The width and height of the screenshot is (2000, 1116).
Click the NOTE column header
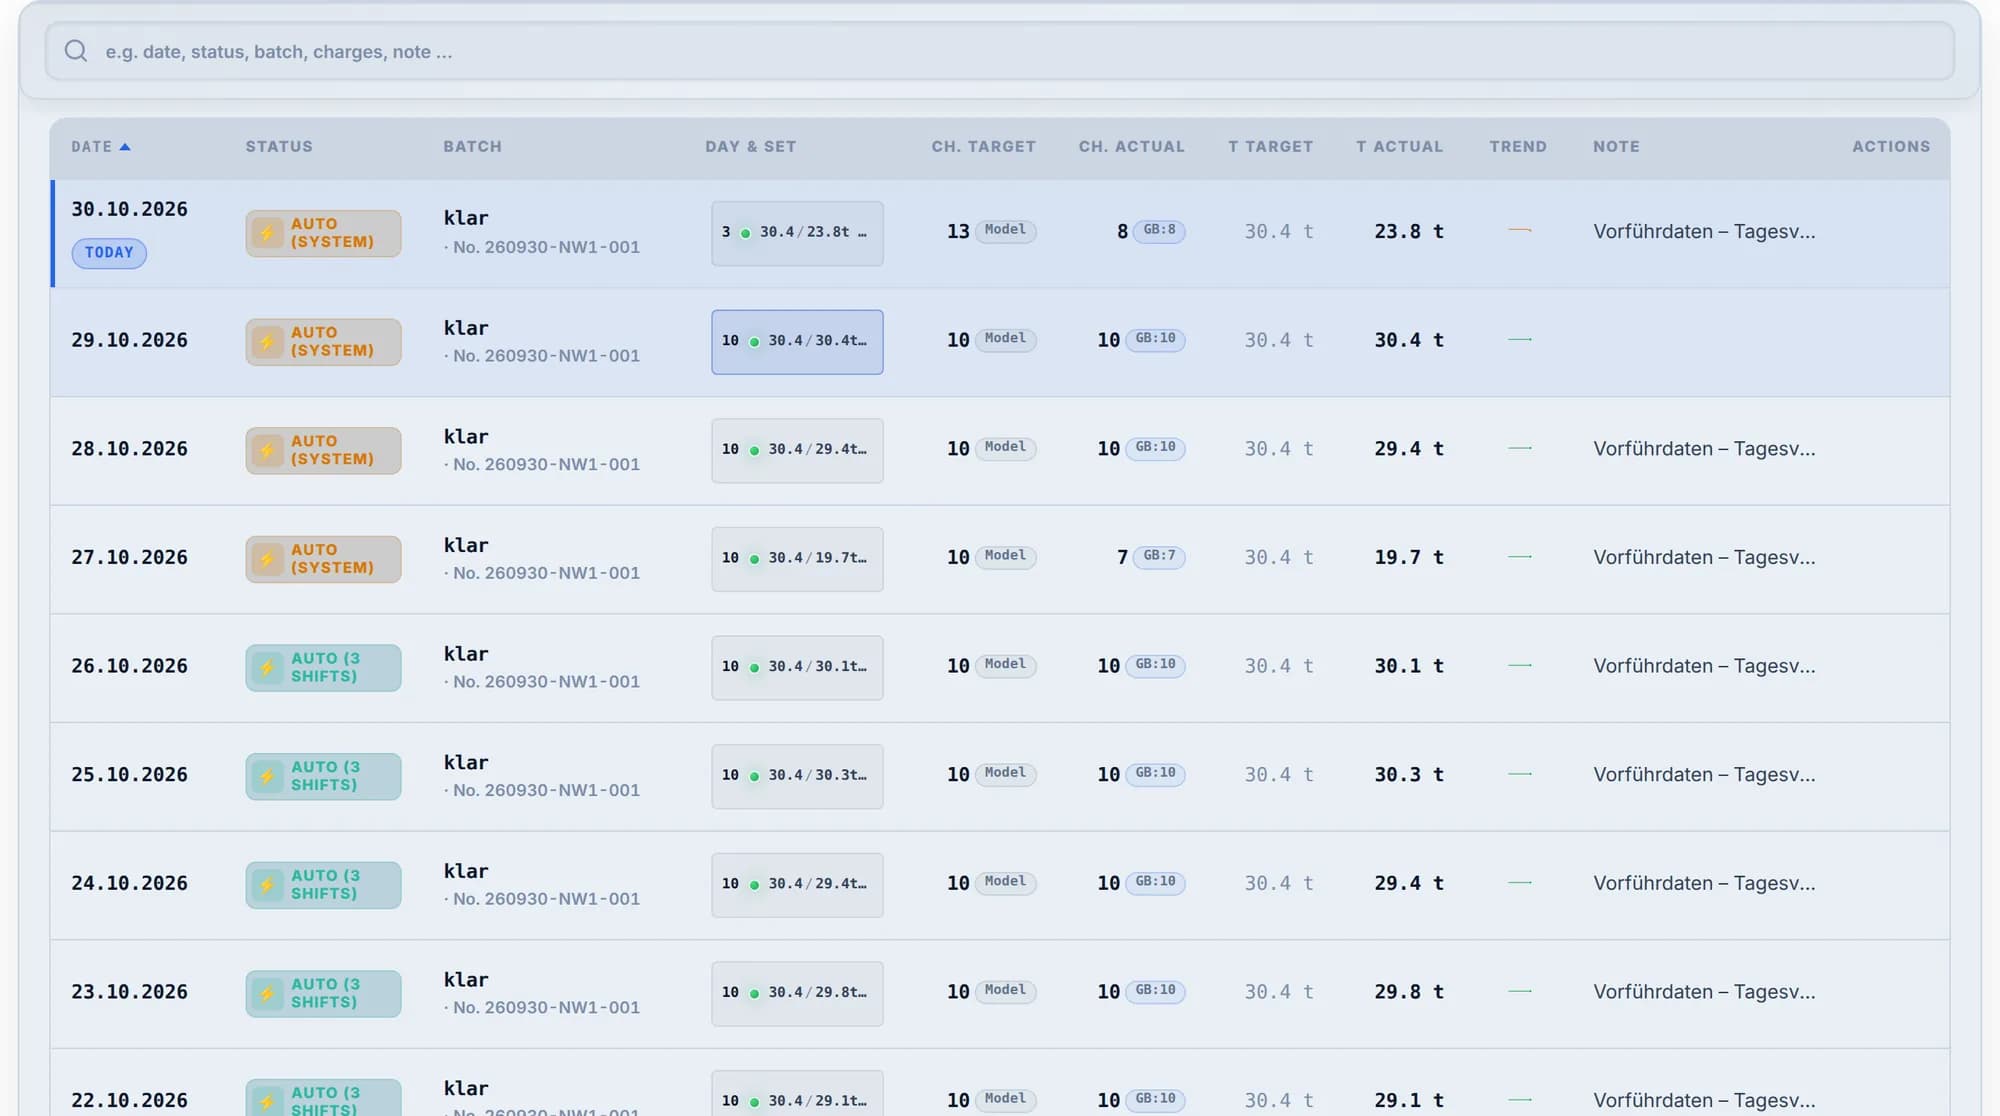pyautogui.click(x=1616, y=147)
